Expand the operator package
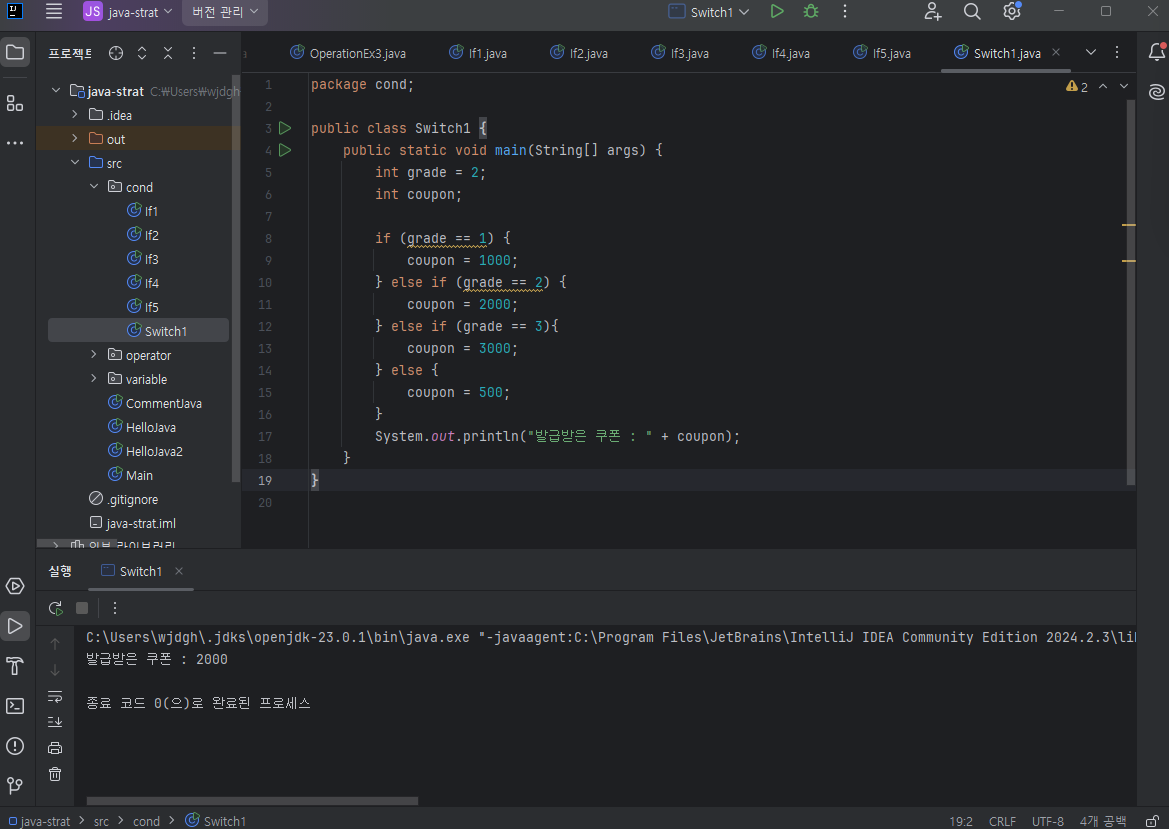Image resolution: width=1169 pixels, height=829 pixels. [94, 355]
